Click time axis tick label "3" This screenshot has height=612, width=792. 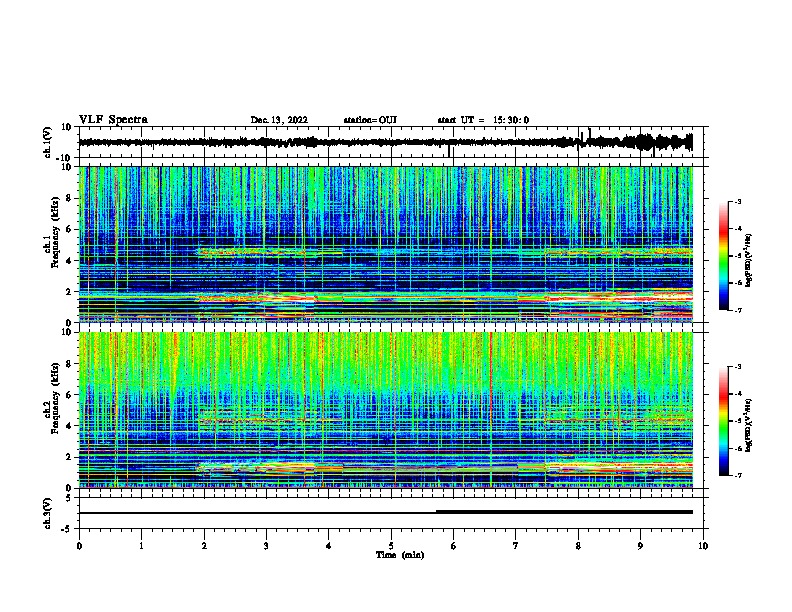[266, 546]
